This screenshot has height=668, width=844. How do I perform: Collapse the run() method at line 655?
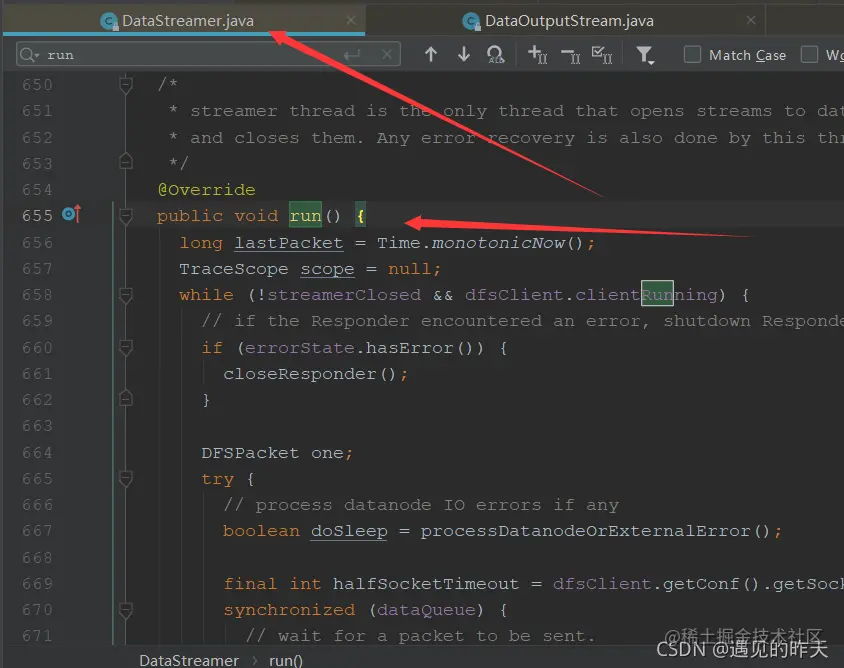click(125, 216)
